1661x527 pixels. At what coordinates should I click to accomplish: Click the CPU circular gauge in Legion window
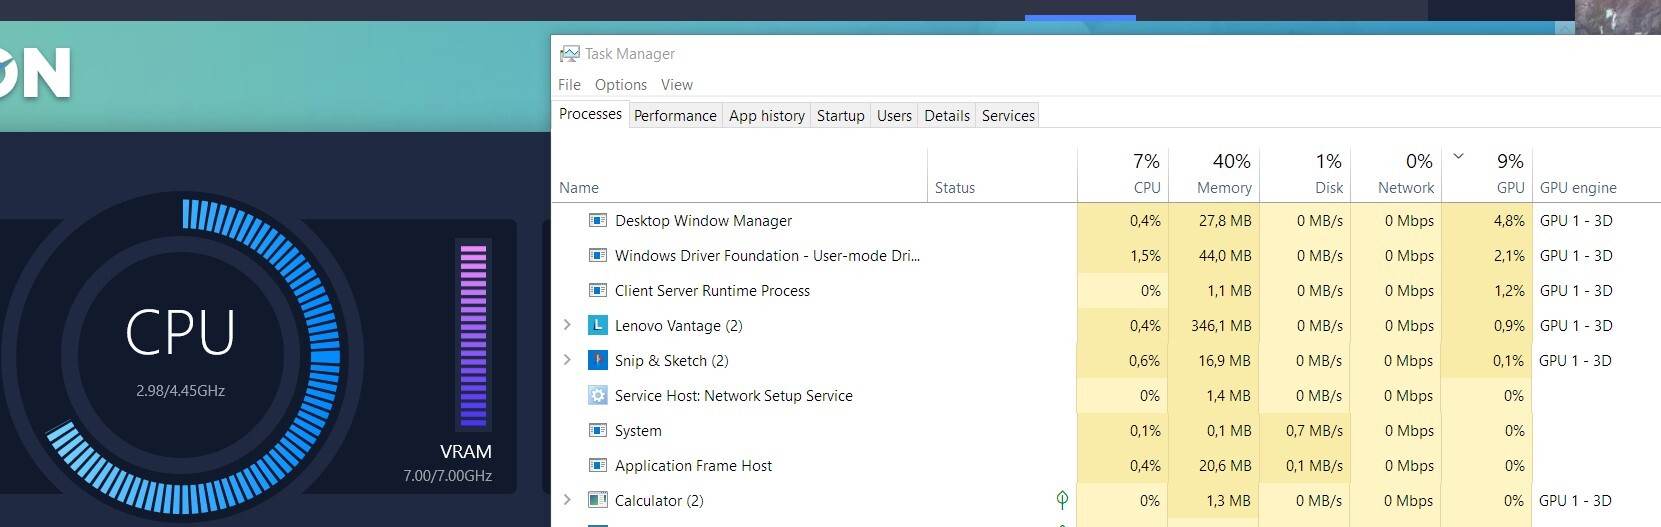[181, 357]
